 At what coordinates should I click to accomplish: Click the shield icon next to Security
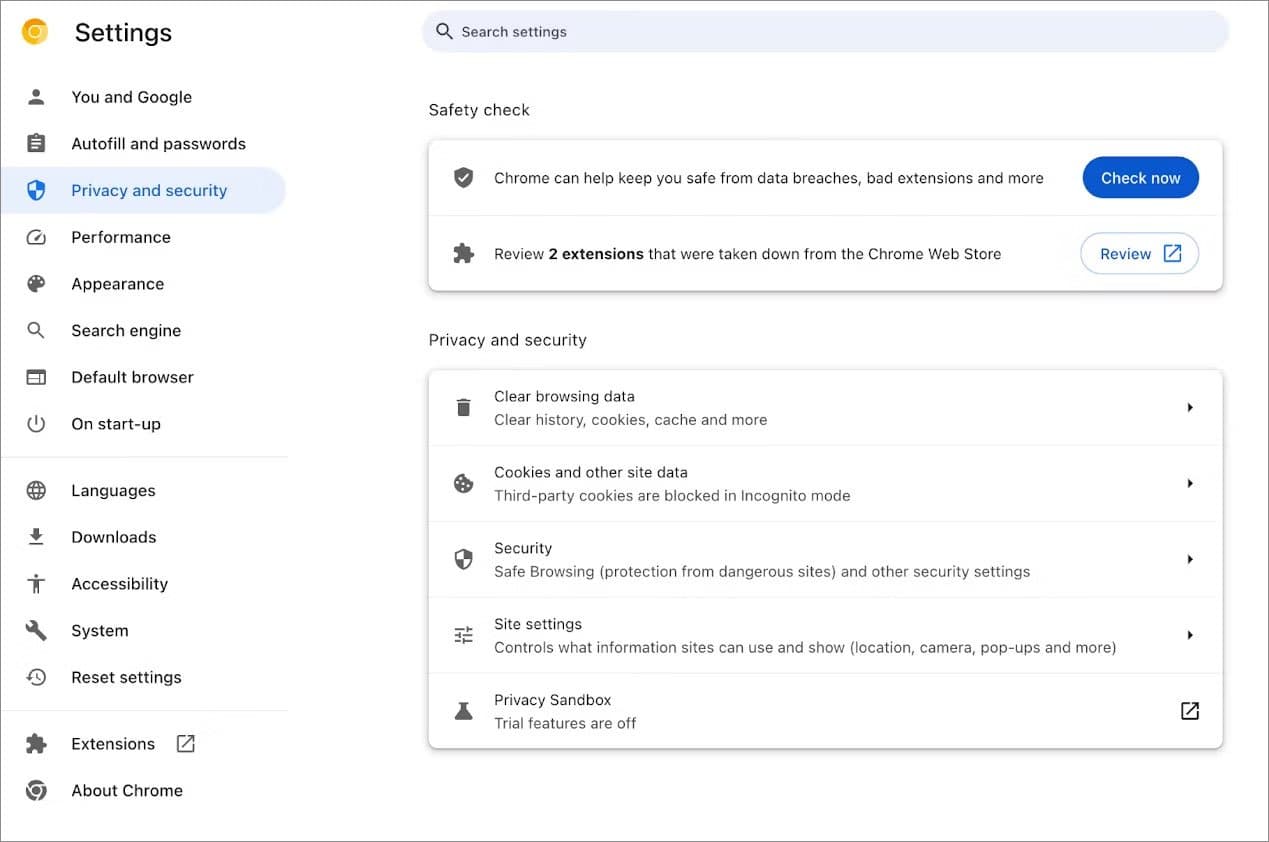click(x=463, y=559)
